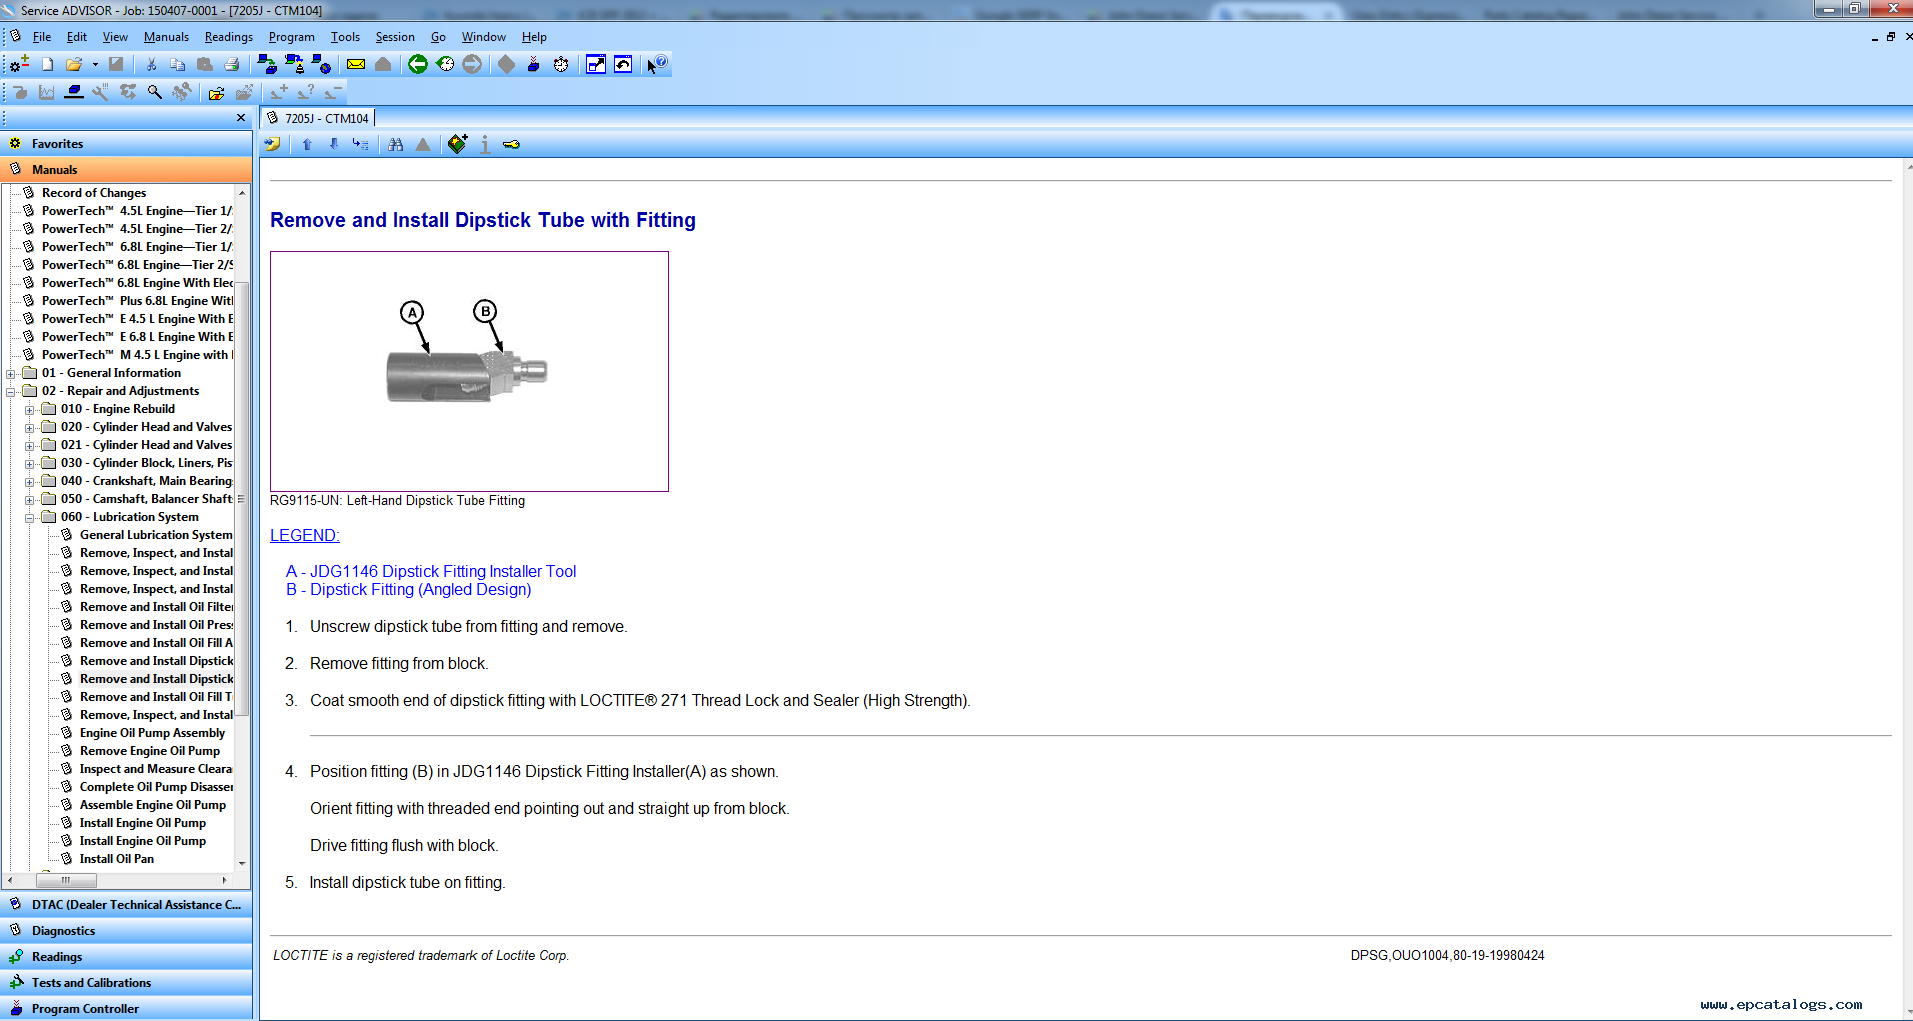Open the Manuals menu
The width and height of the screenshot is (1913, 1021).
click(x=166, y=37)
